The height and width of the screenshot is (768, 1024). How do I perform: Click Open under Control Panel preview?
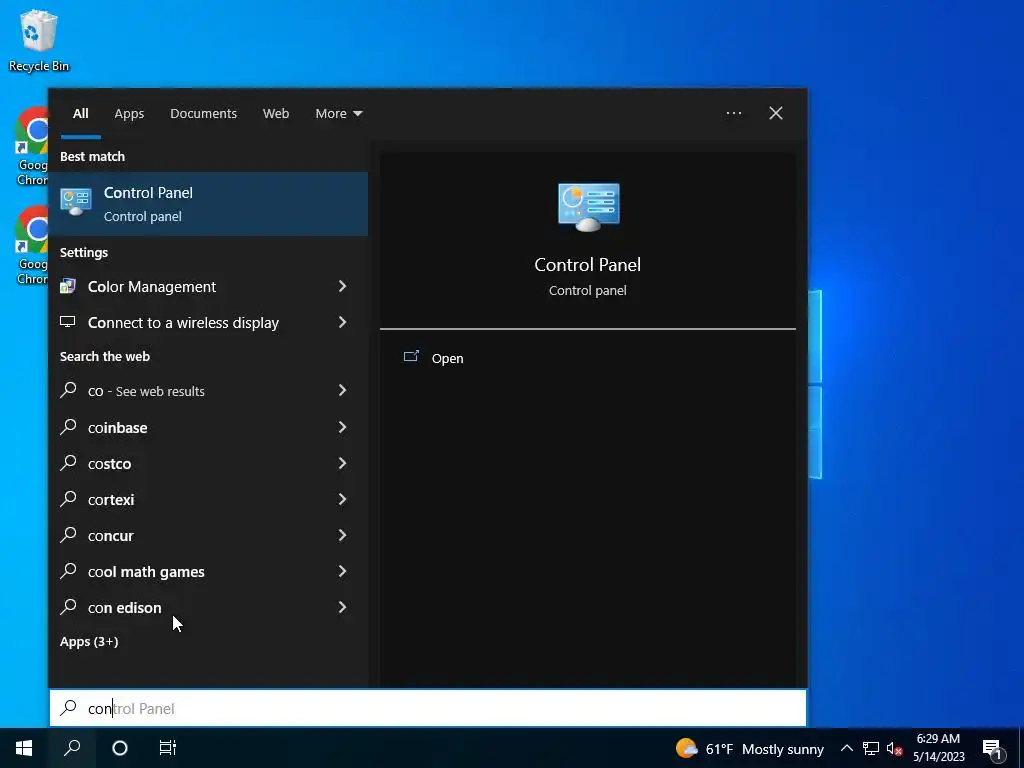click(447, 358)
